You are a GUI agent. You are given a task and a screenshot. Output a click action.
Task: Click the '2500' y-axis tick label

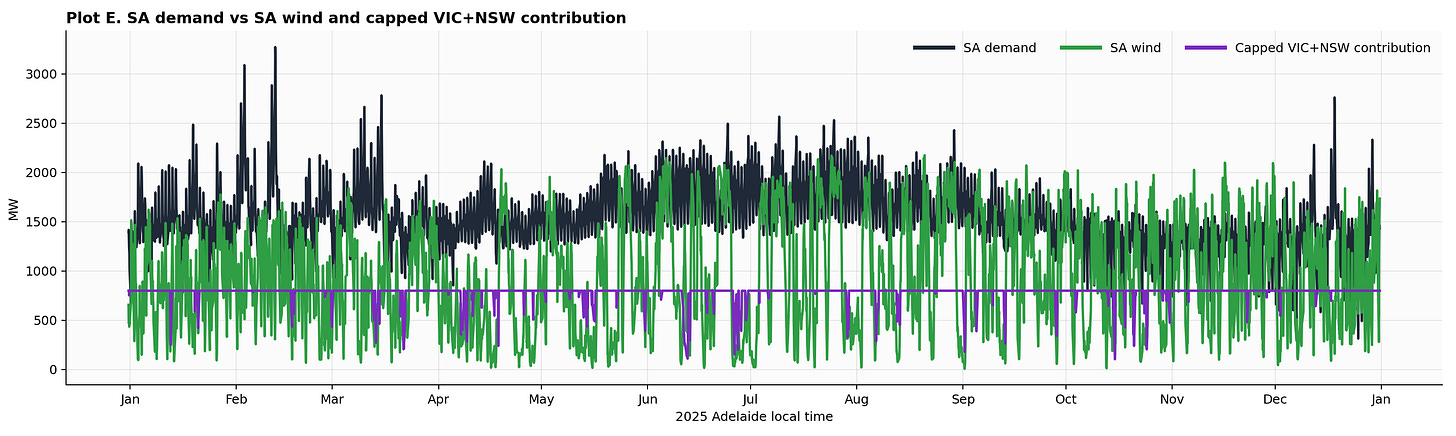point(42,124)
